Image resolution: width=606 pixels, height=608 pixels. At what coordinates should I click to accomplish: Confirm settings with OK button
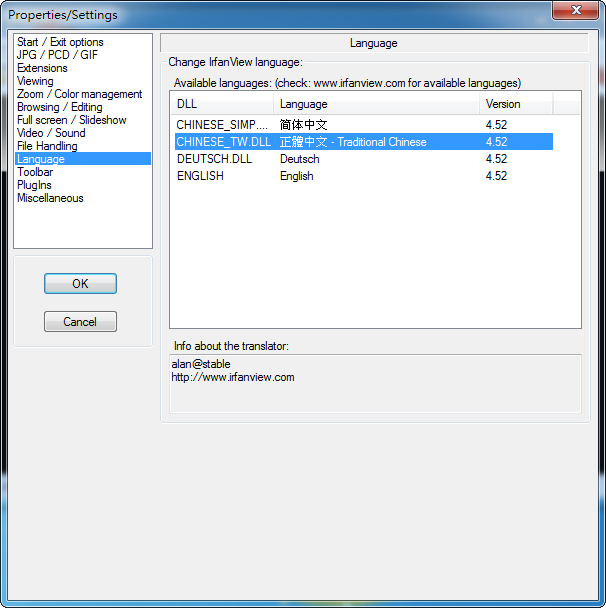point(80,283)
